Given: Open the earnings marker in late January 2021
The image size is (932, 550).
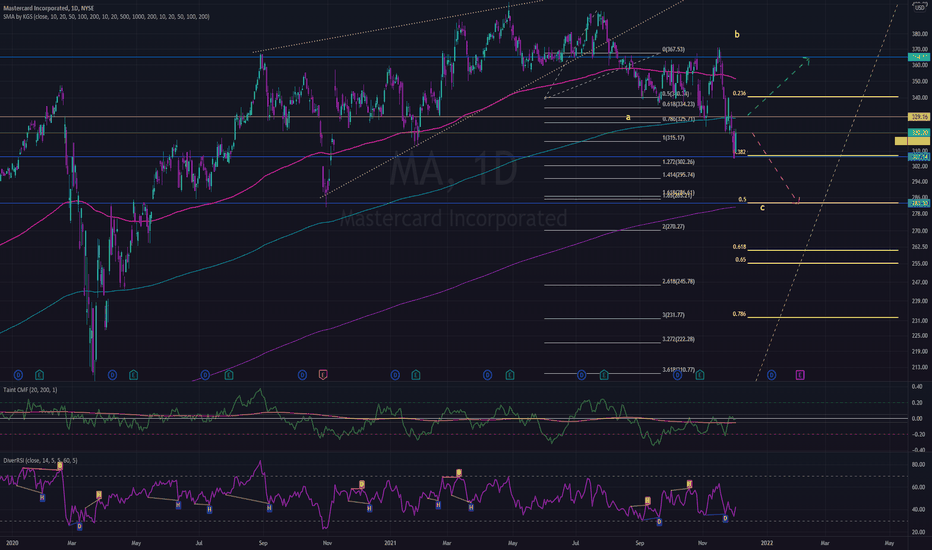Looking at the screenshot, I should point(415,375).
